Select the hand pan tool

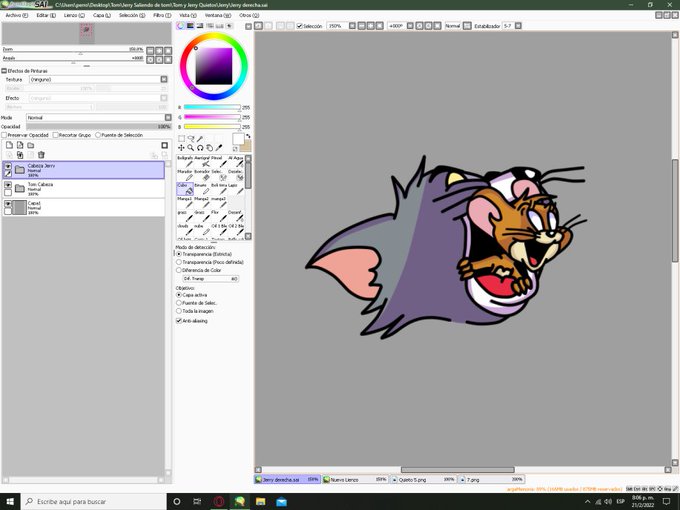pos(209,148)
